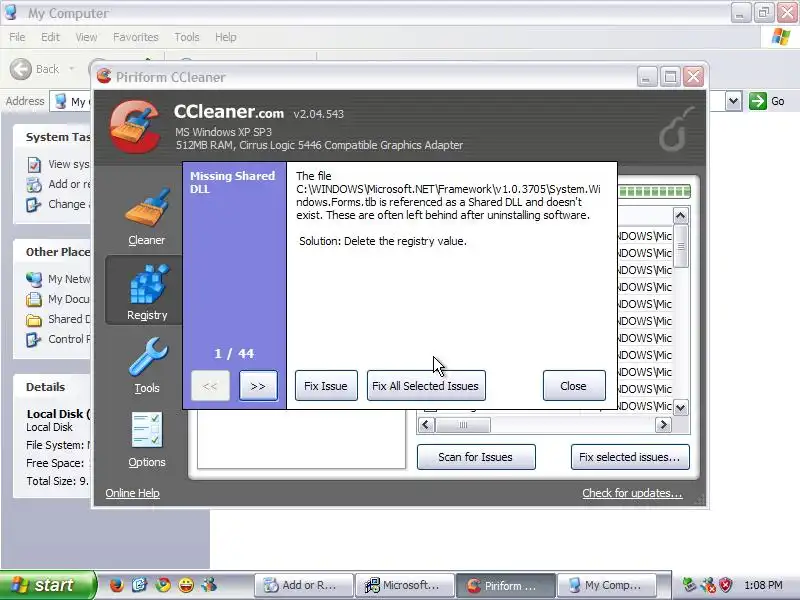Click smiley face quick launch icon

186,585
